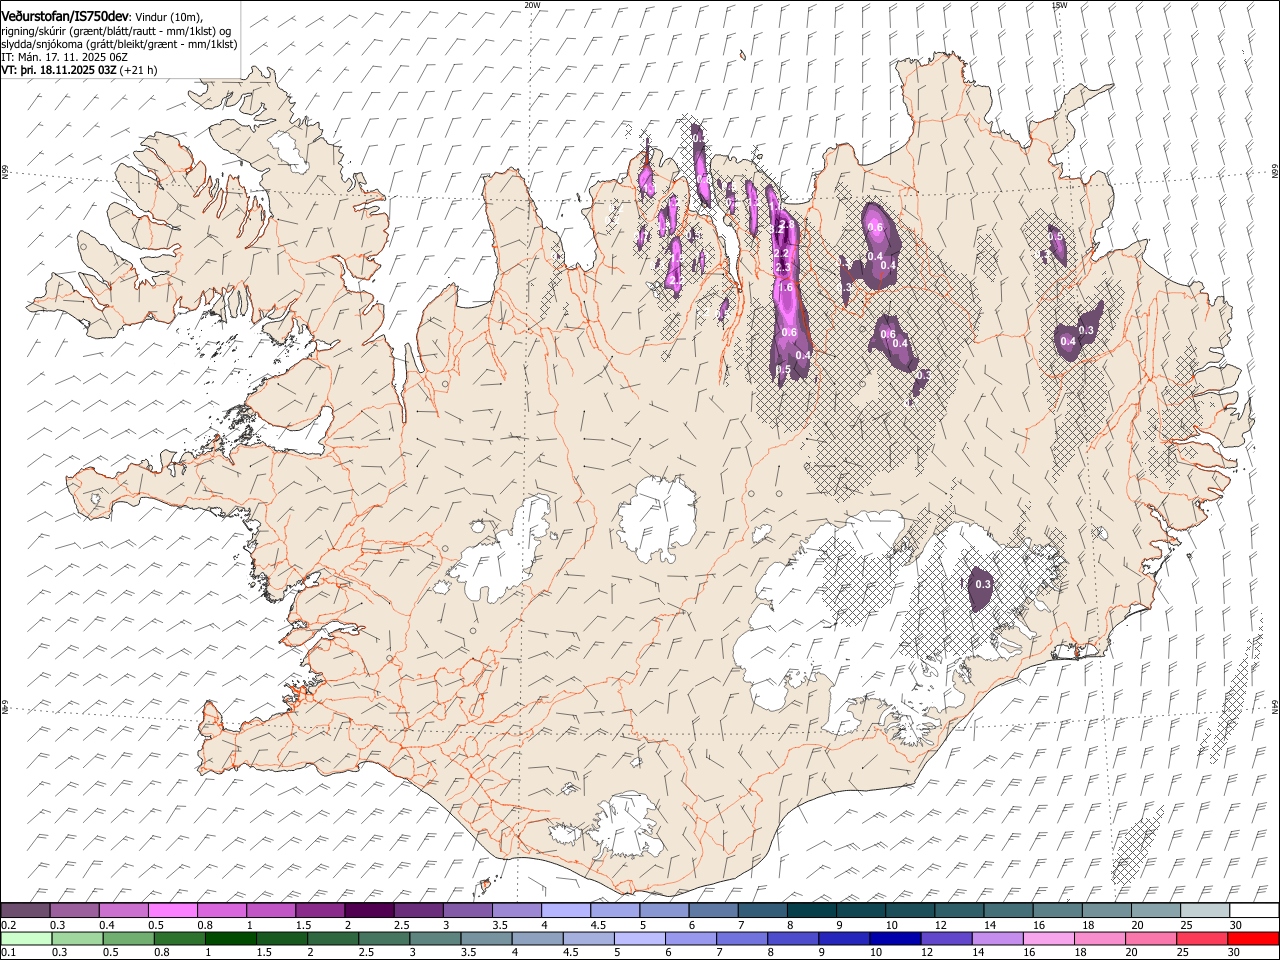The height and width of the screenshot is (960, 1280).
Task: Click the lavender 4 swatch in upper legend row
Action: click(566, 911)
